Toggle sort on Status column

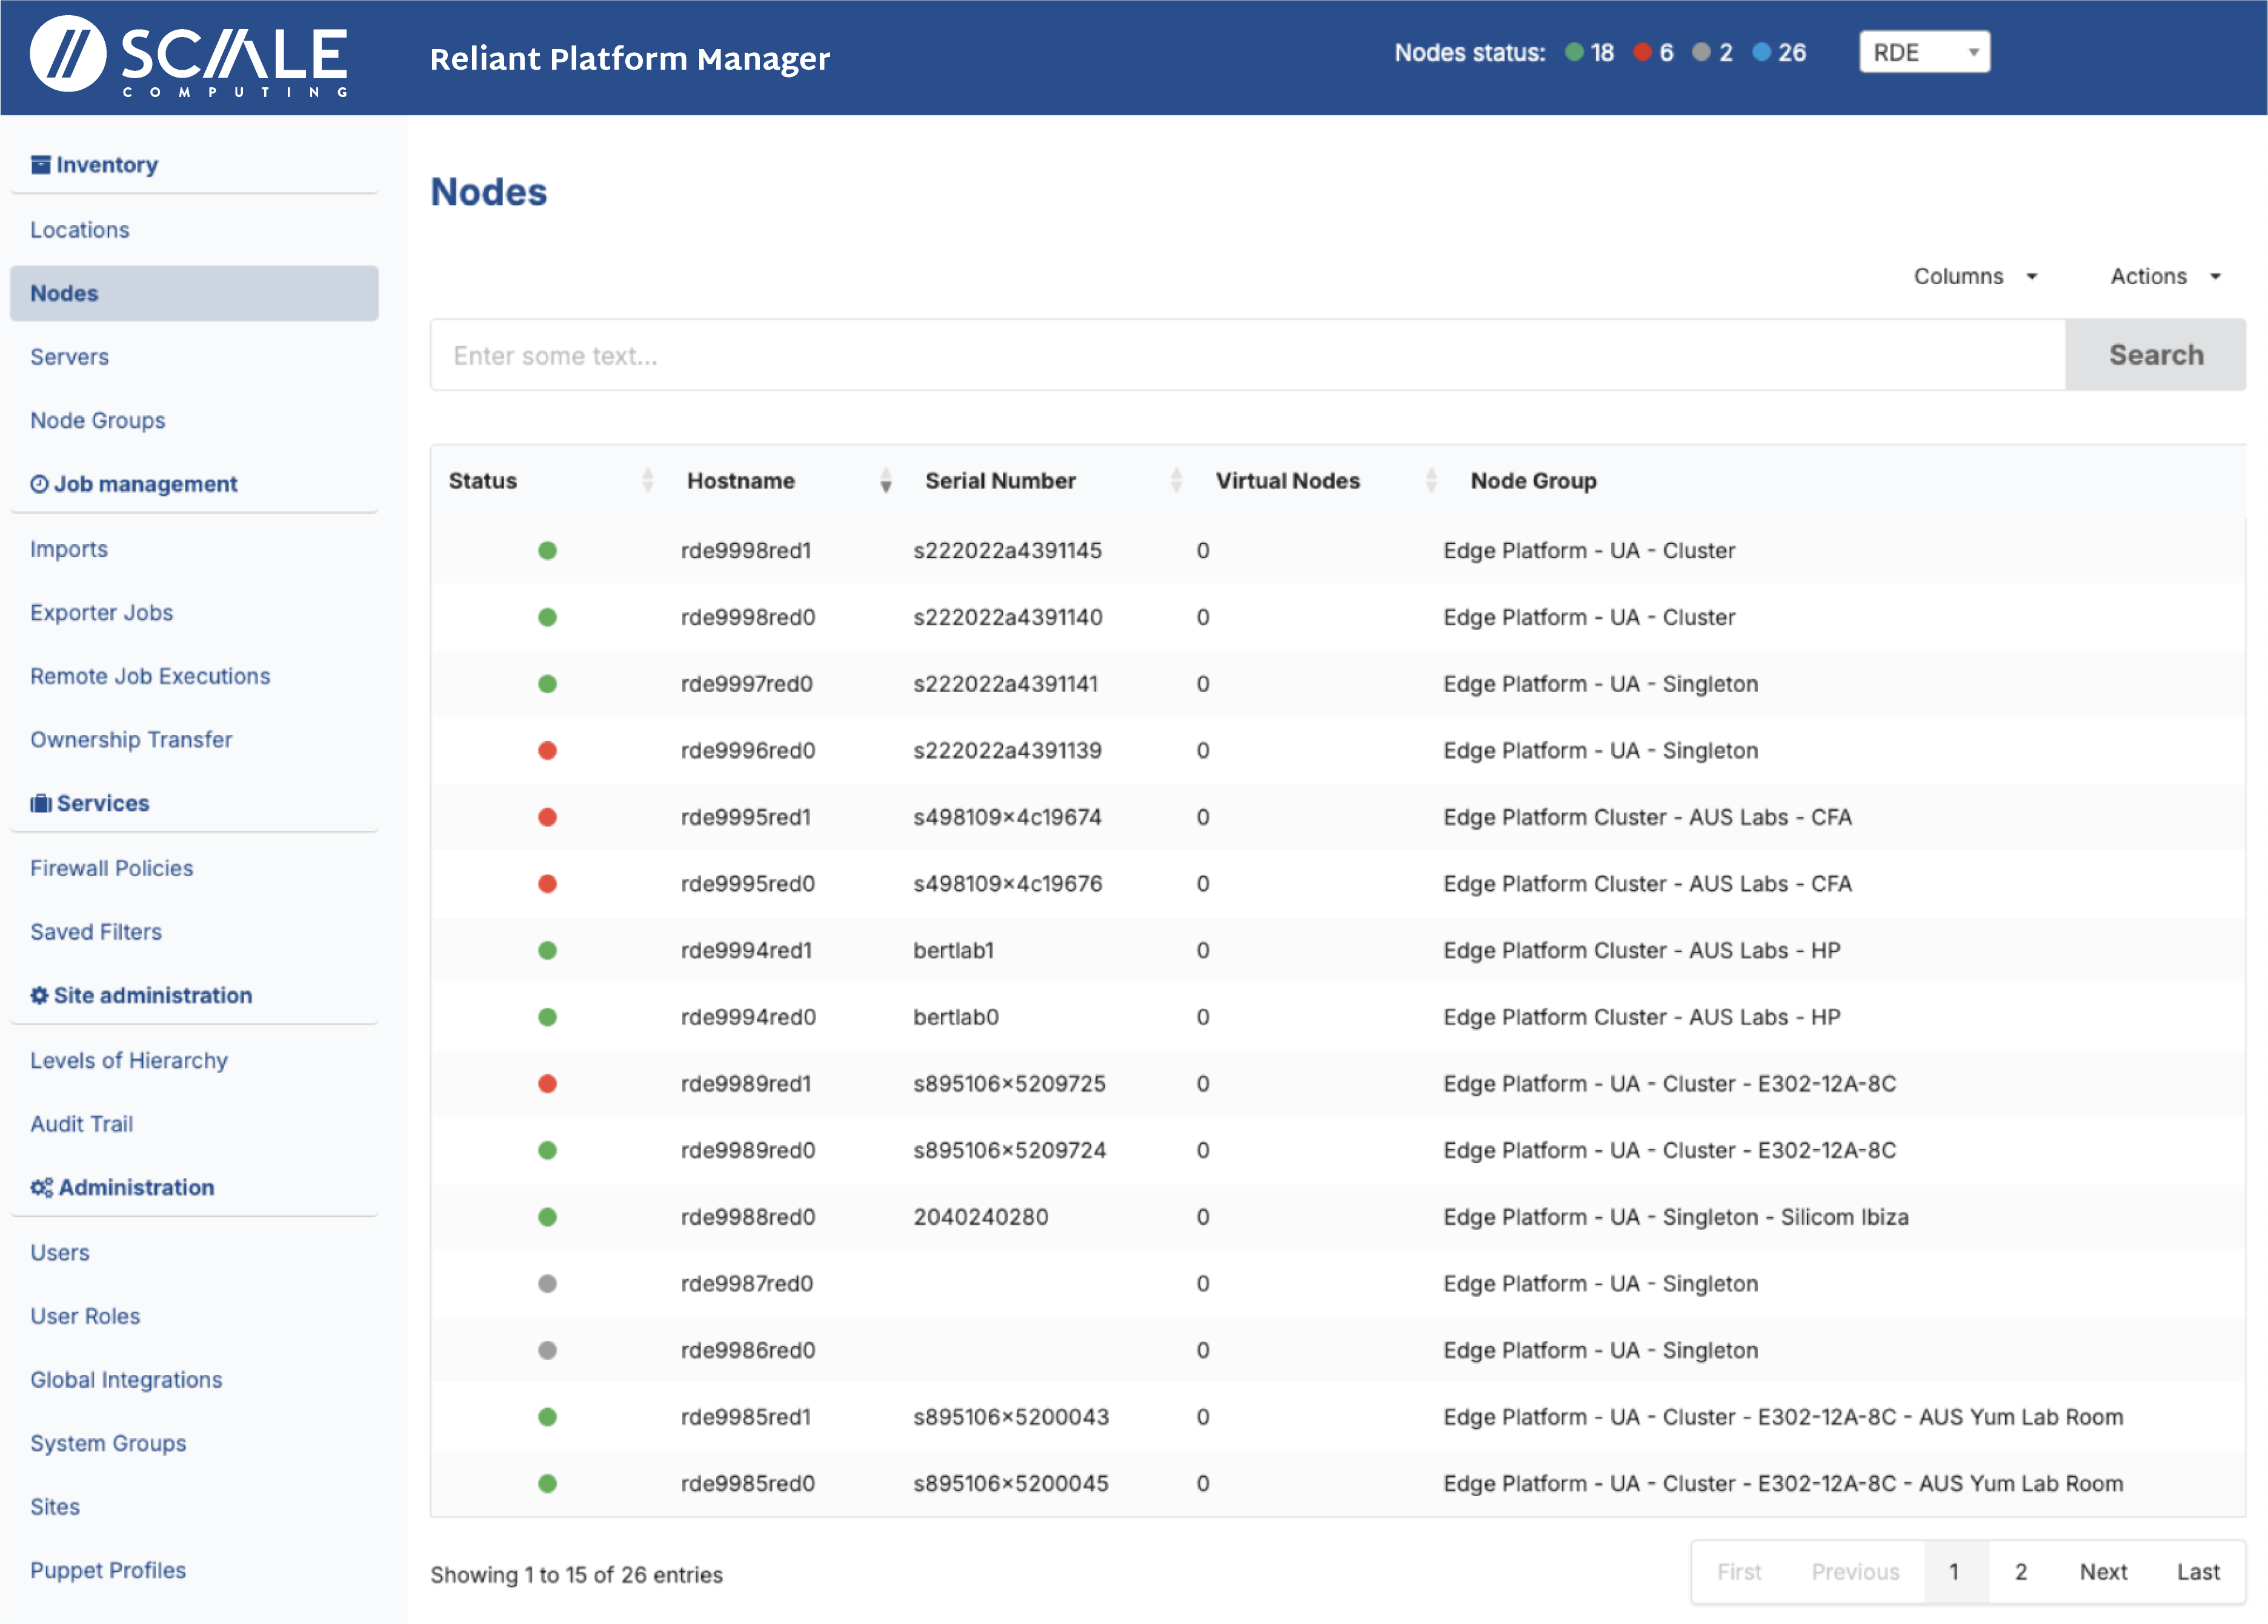click(x=647, y=482)
